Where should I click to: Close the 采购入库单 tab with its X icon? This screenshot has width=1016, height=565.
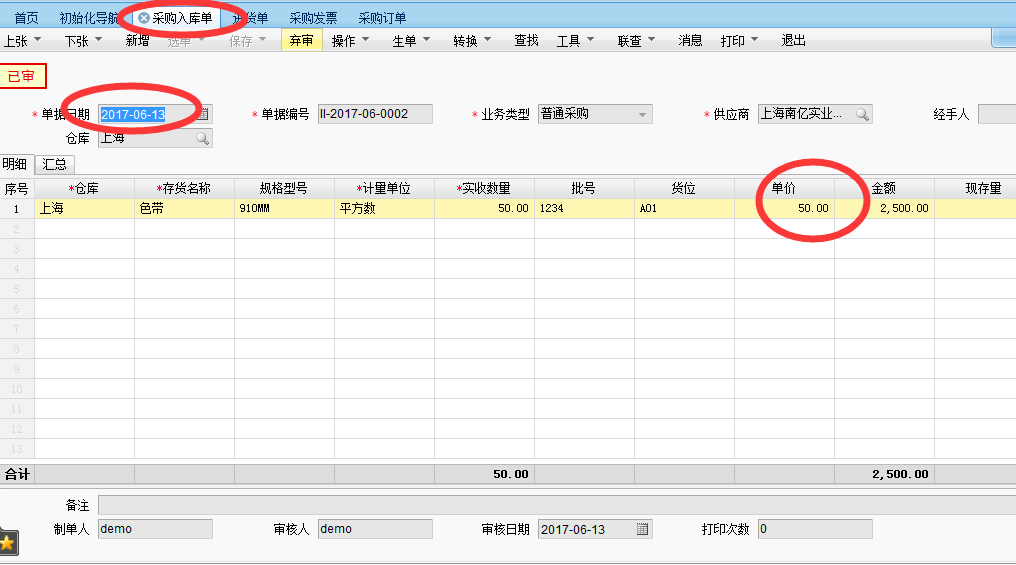point(144,18)
